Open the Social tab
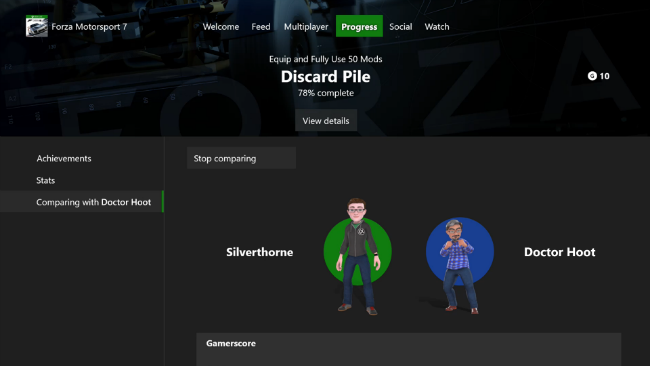Viewport: 650px width, 366px height. tap(400, 27)
